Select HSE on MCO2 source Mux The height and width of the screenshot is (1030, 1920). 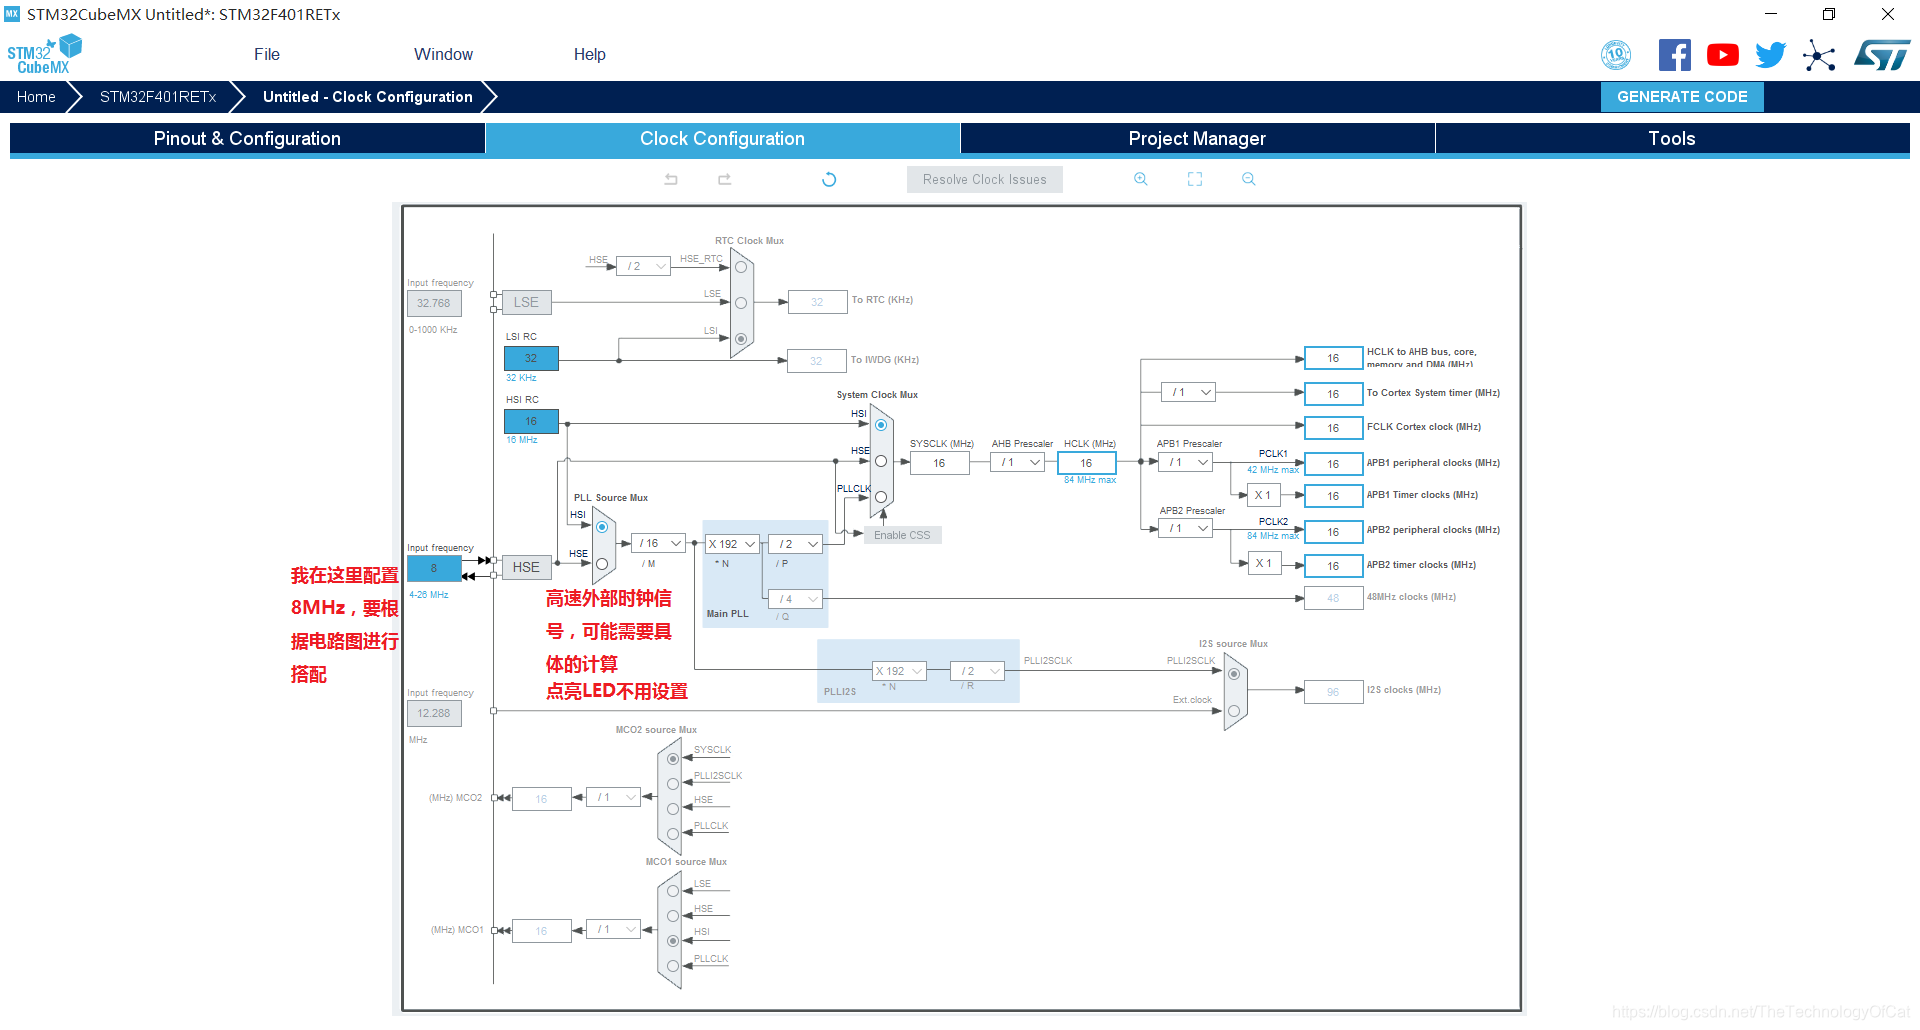tap(673, 809)
